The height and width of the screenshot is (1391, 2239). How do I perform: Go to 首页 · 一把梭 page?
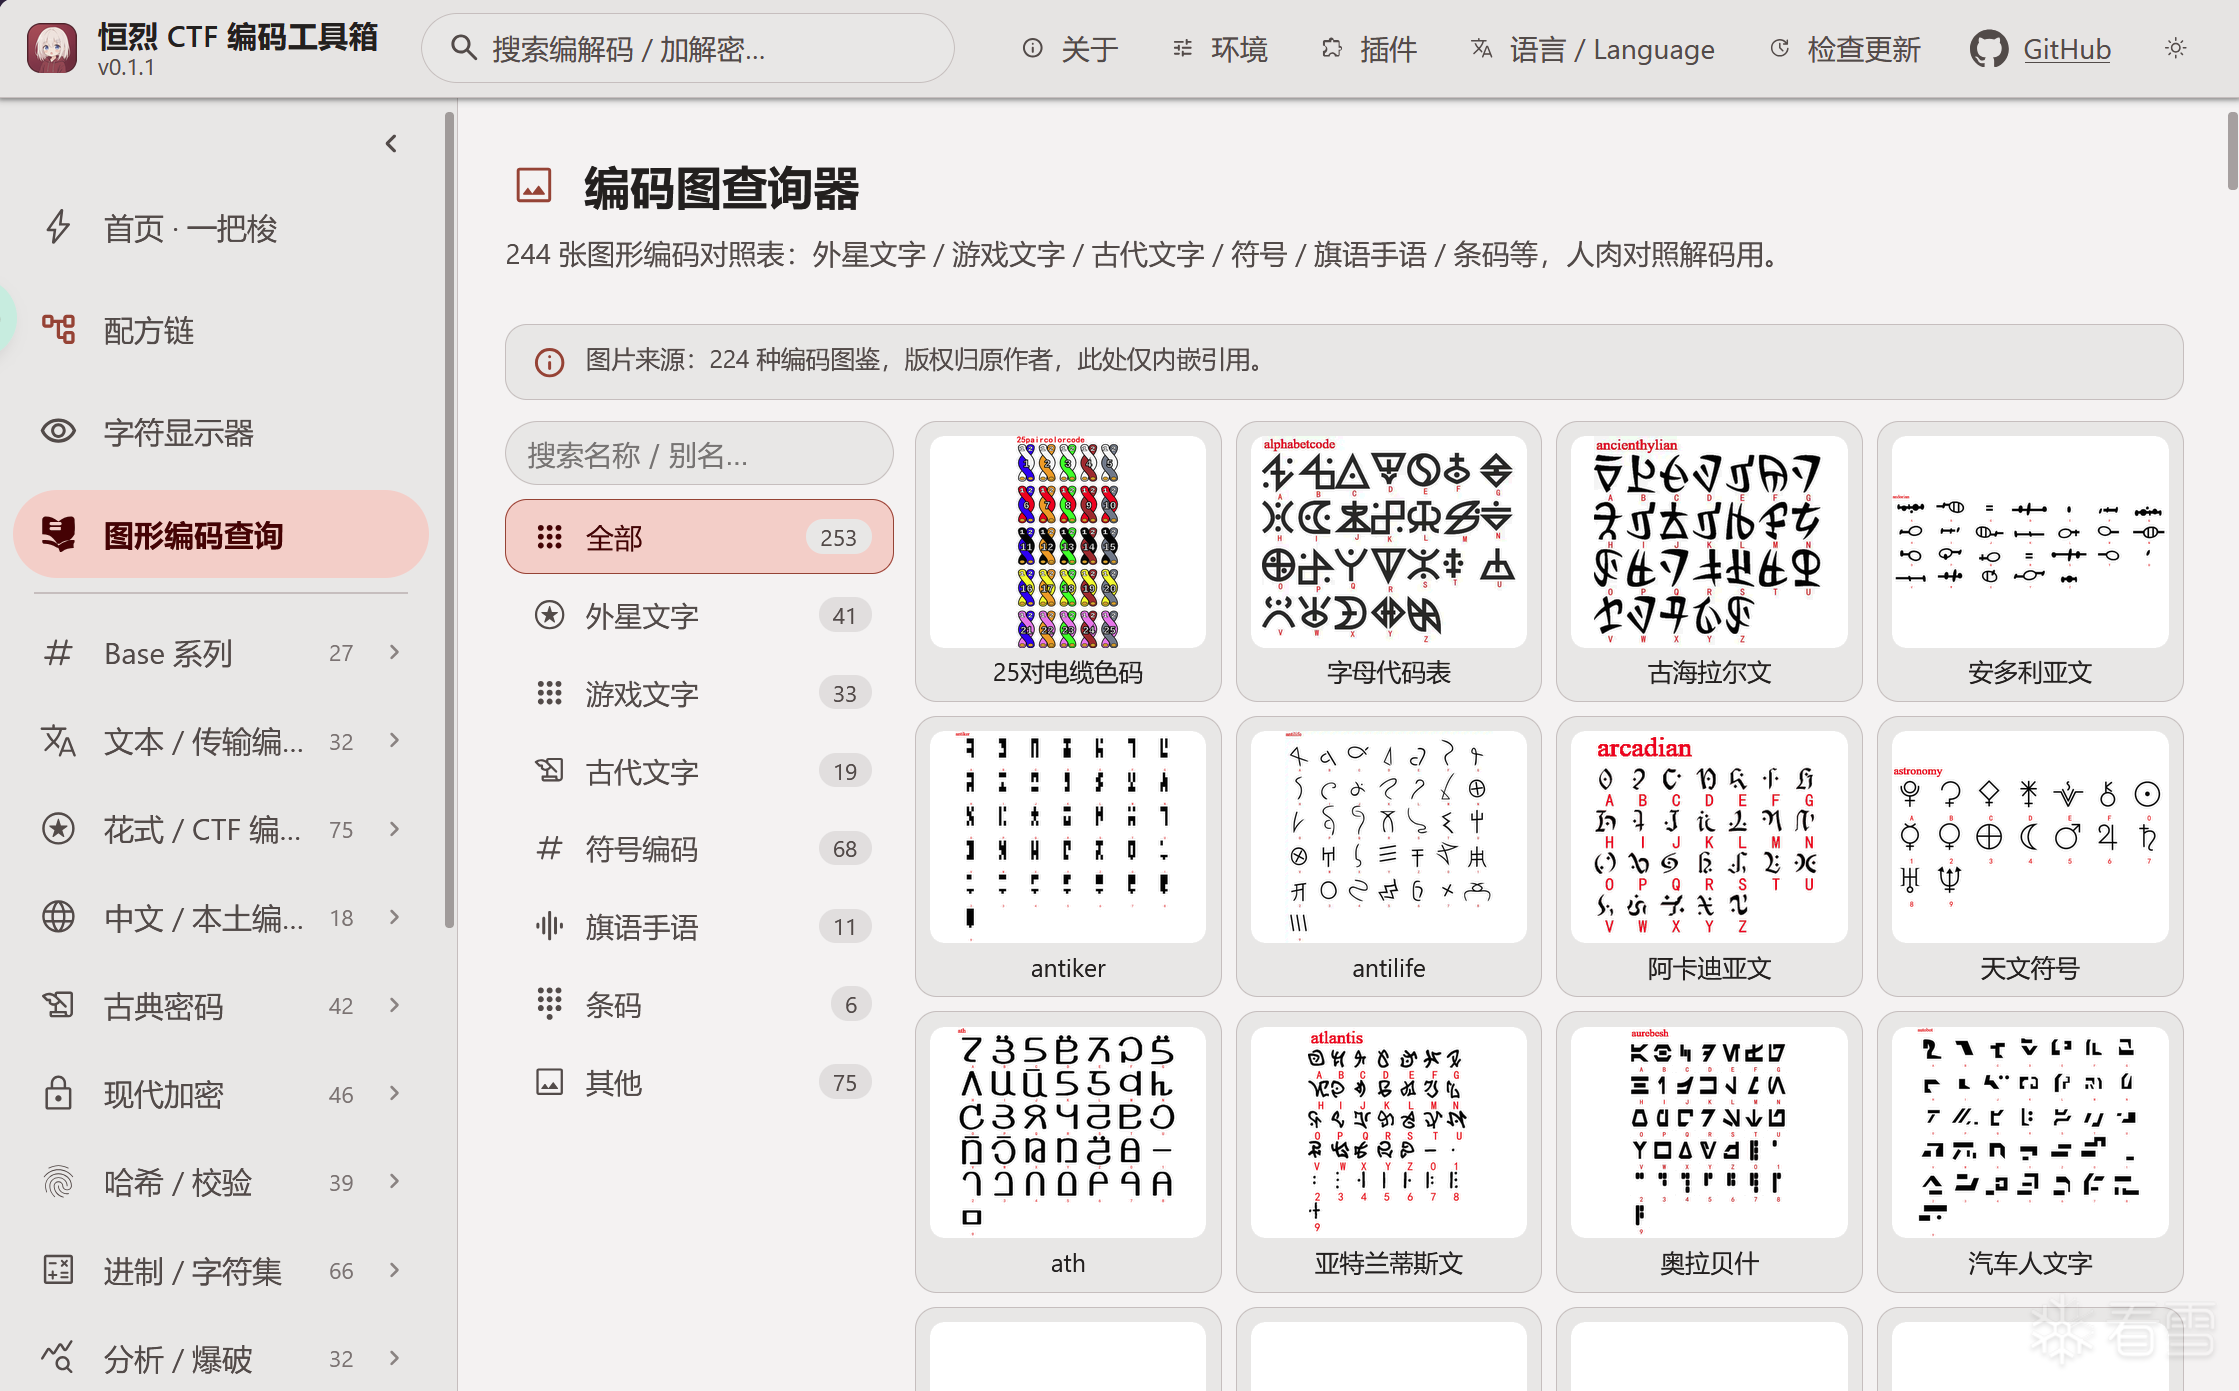[x=221, y=228]
